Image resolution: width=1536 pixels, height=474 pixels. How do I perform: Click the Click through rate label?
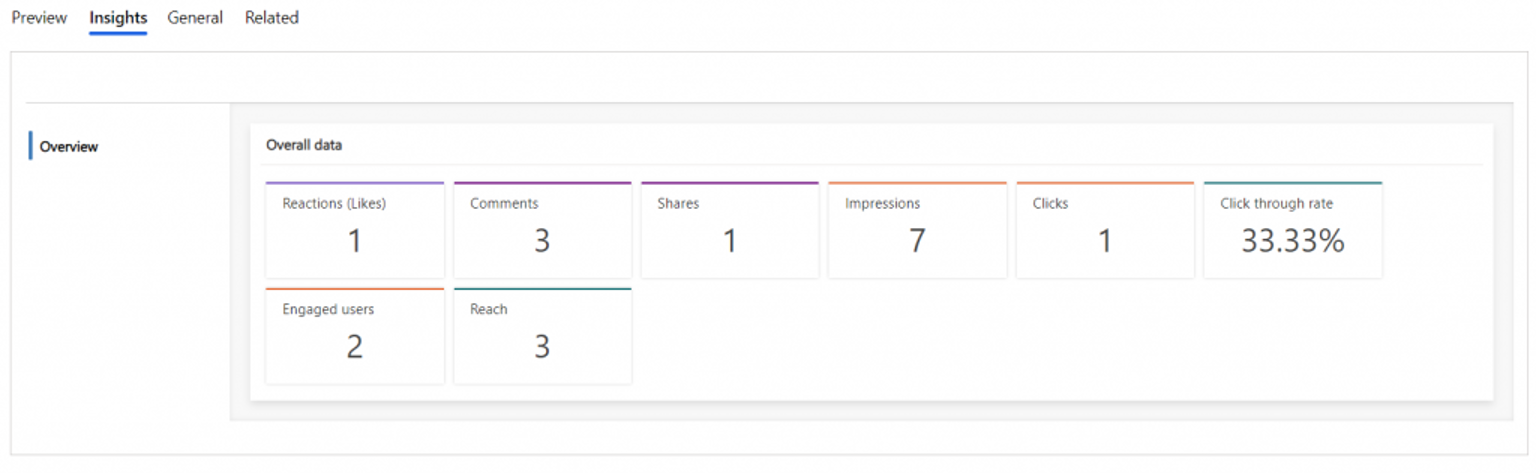click(1276, 204)
